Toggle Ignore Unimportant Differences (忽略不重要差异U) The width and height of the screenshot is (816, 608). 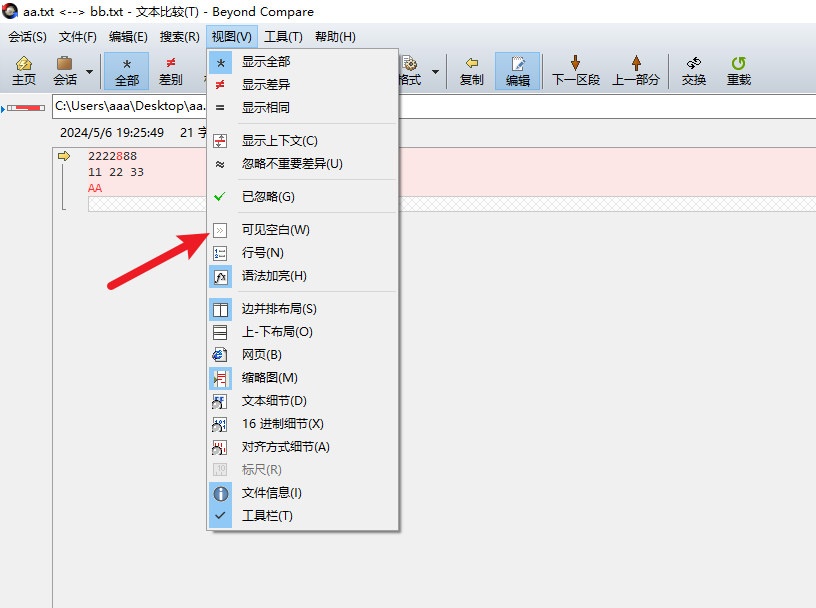click(302, 164)
